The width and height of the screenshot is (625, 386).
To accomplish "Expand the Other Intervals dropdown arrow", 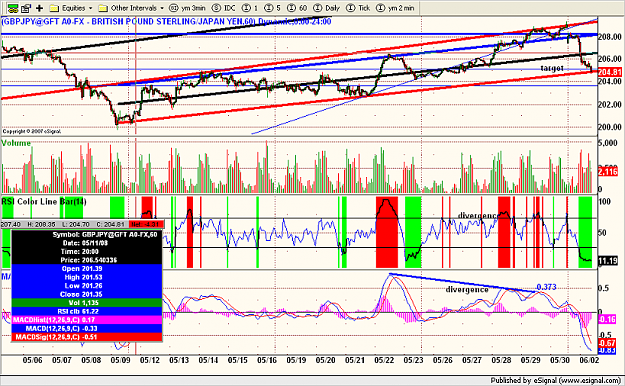I will [162, 8].
